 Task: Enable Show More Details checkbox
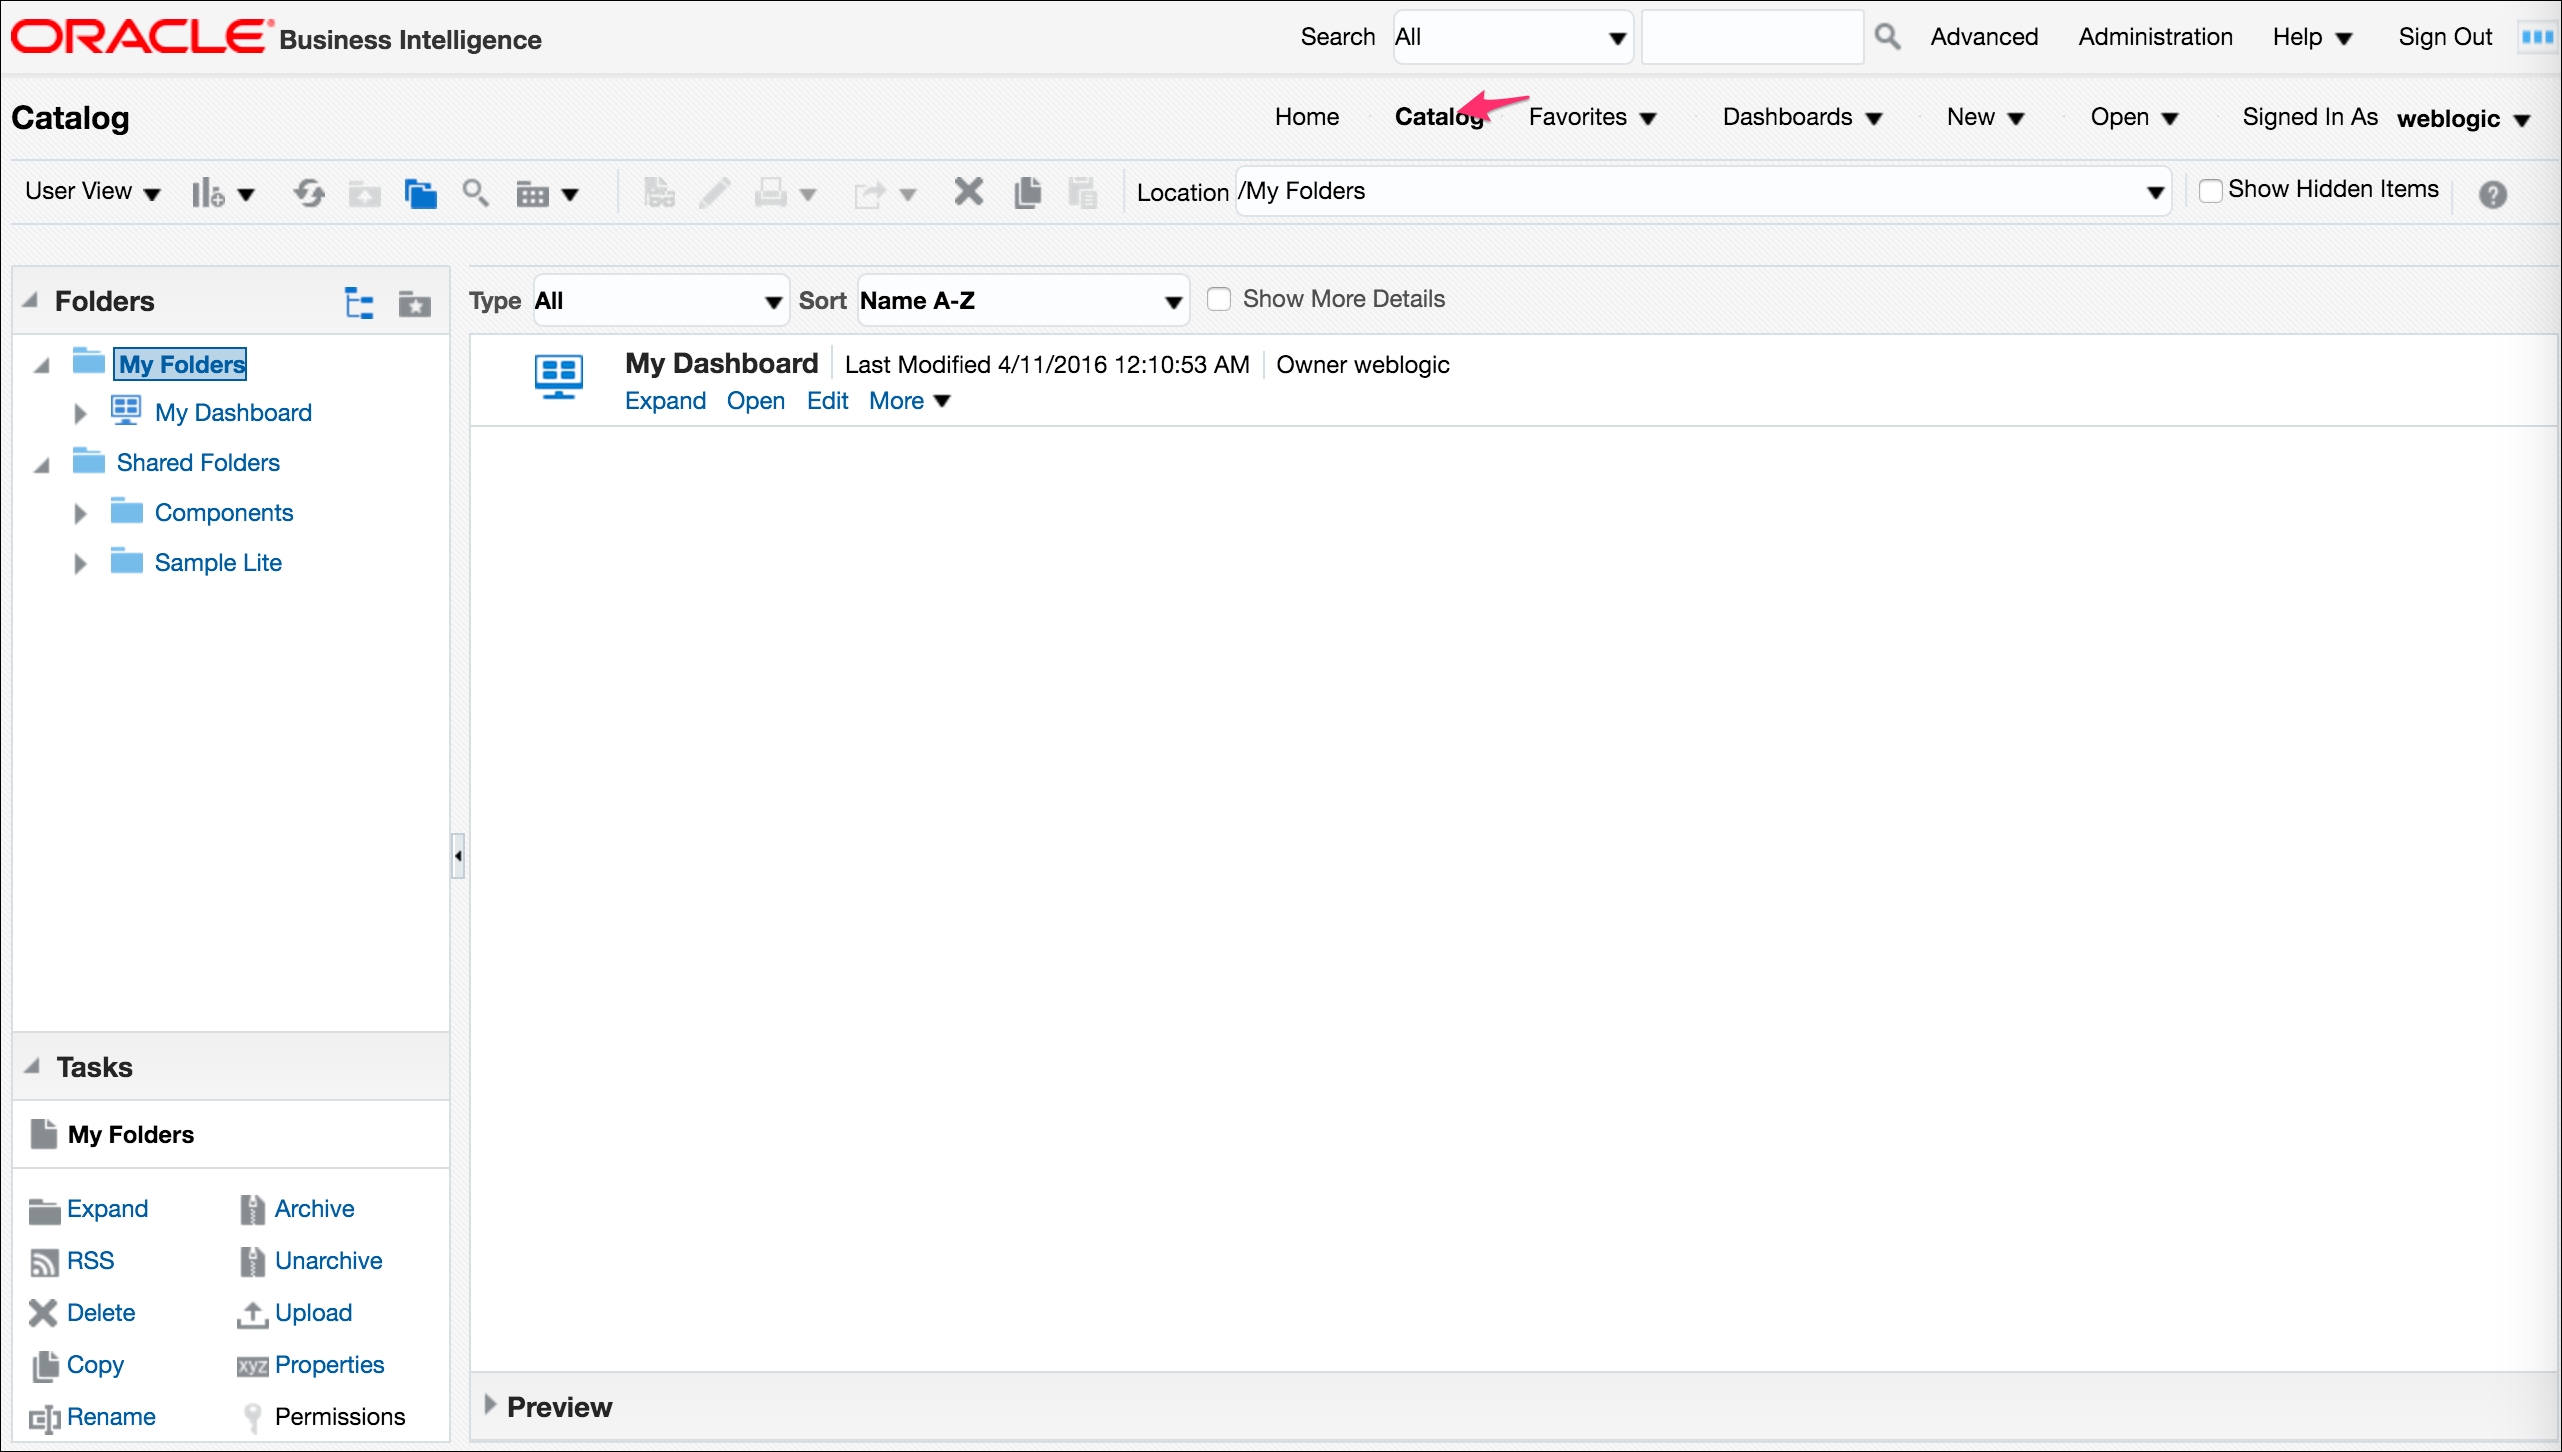pos(1218,299)
